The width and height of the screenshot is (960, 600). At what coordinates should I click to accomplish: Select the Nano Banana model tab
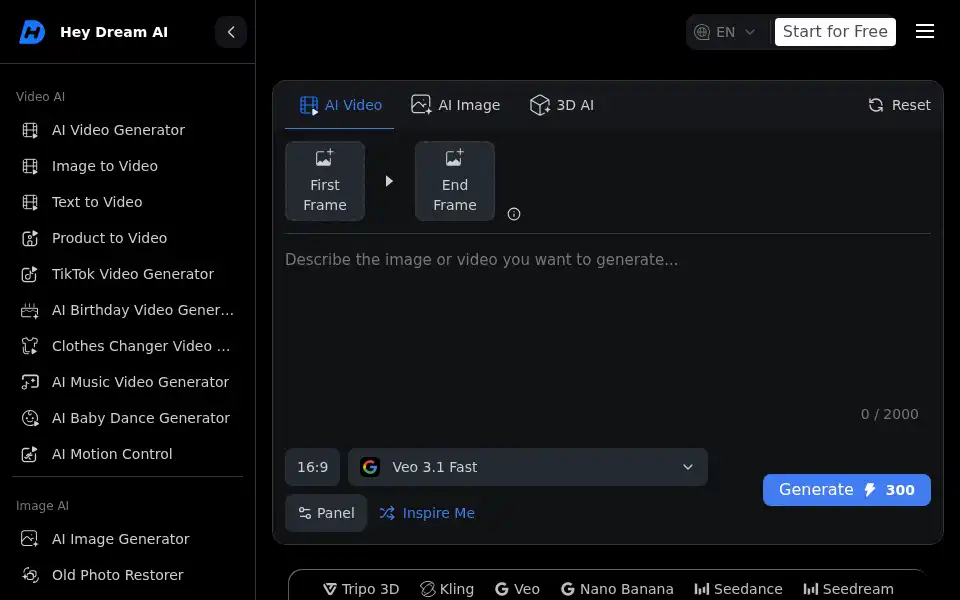click(x=617, y=589)
